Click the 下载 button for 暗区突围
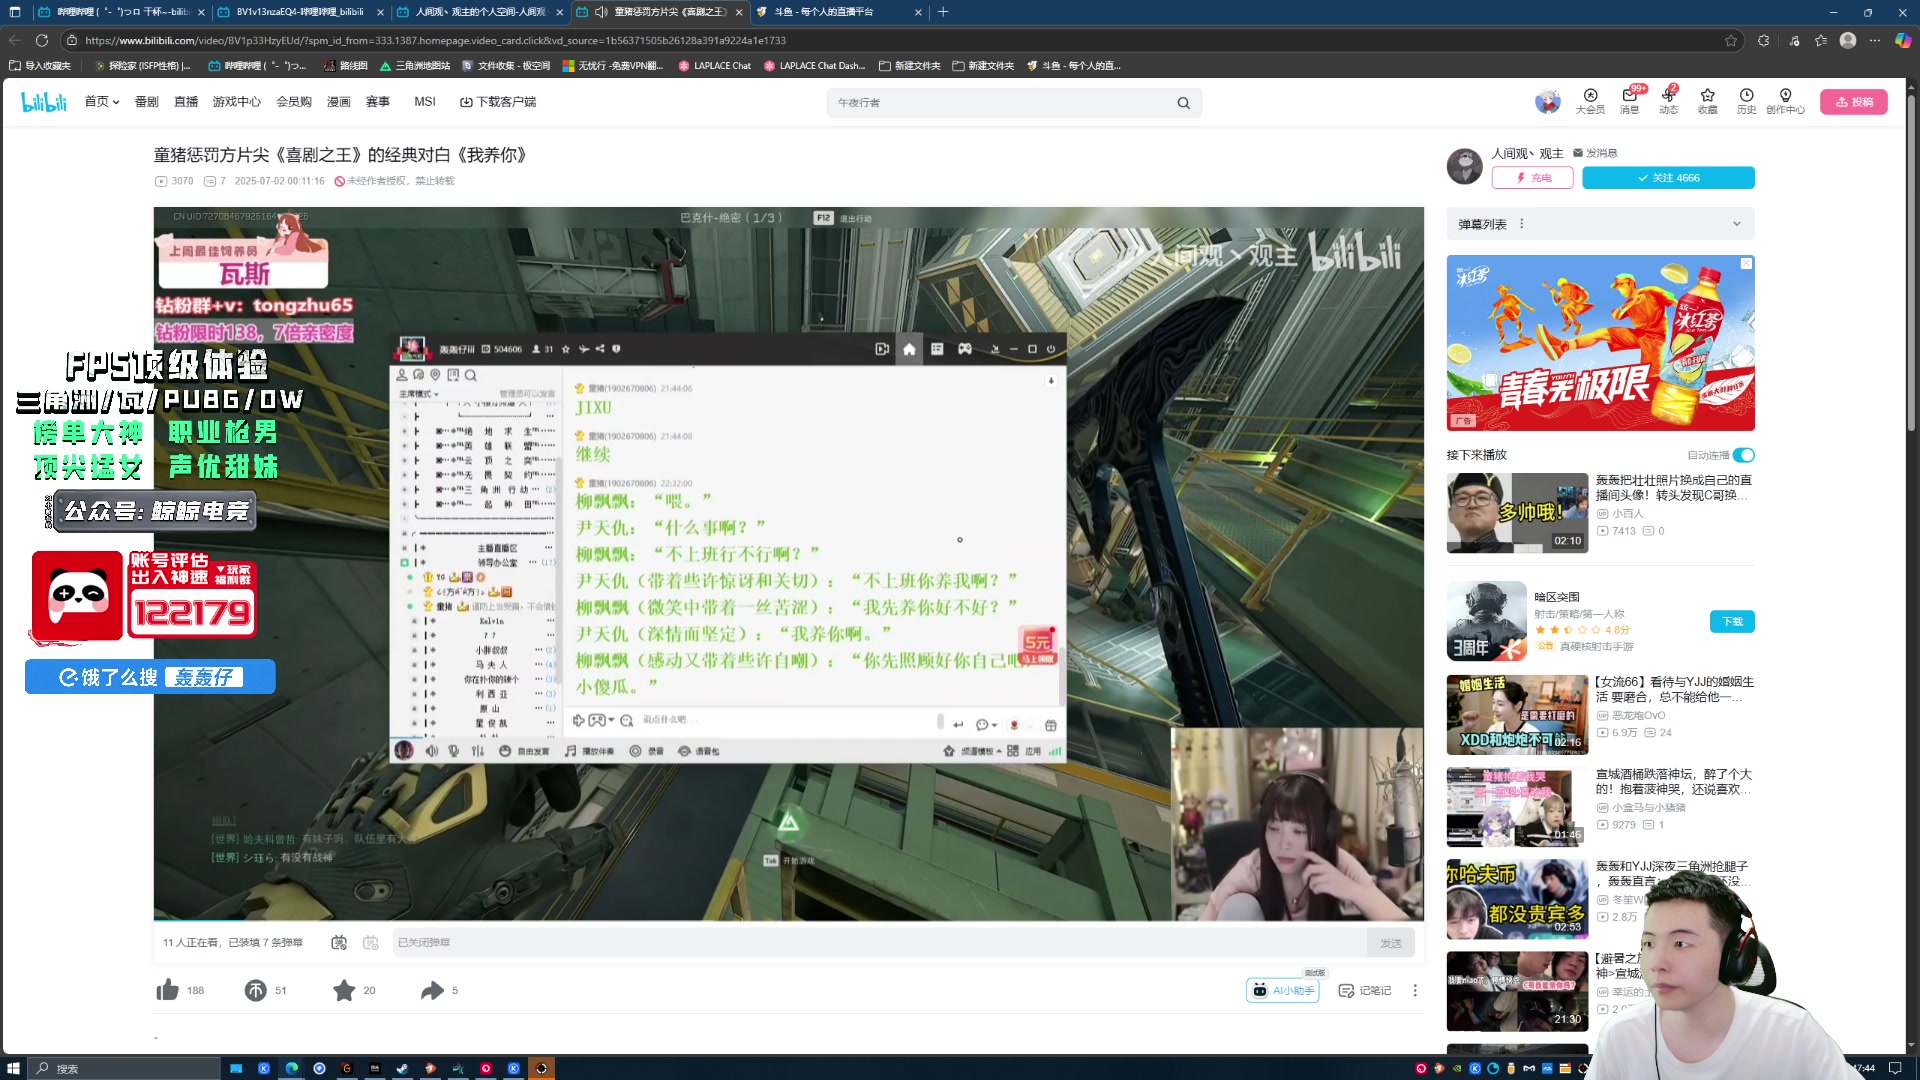This screenshot has width=1920, height=1080. click(x=1732, y=621)
